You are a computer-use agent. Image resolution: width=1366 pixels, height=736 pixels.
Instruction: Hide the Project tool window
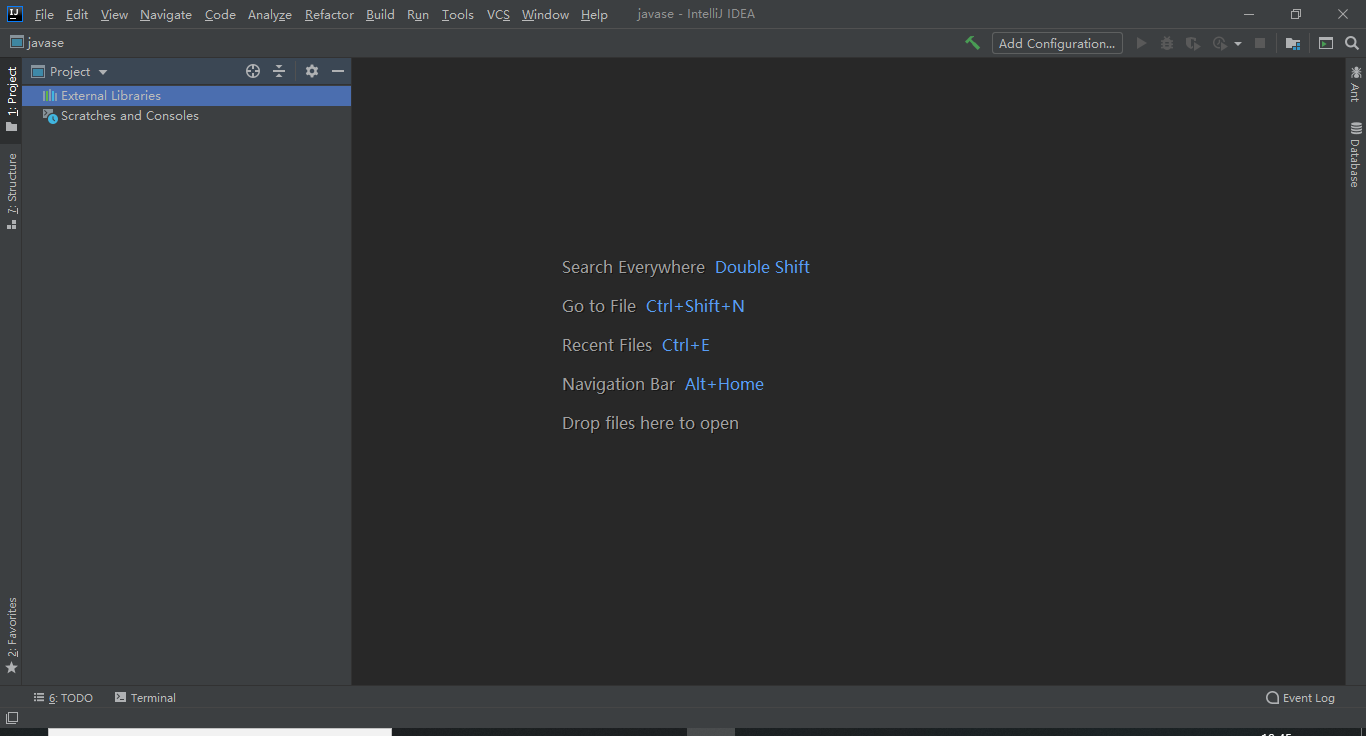(x=338, y=71)
